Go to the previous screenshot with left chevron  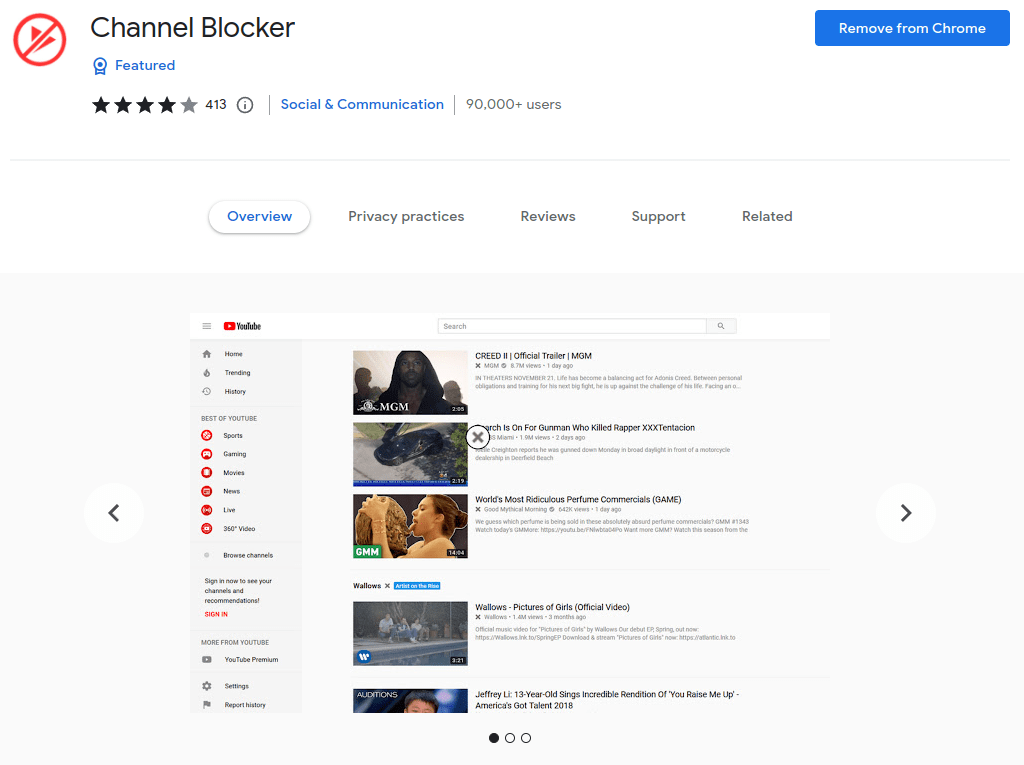114,513
